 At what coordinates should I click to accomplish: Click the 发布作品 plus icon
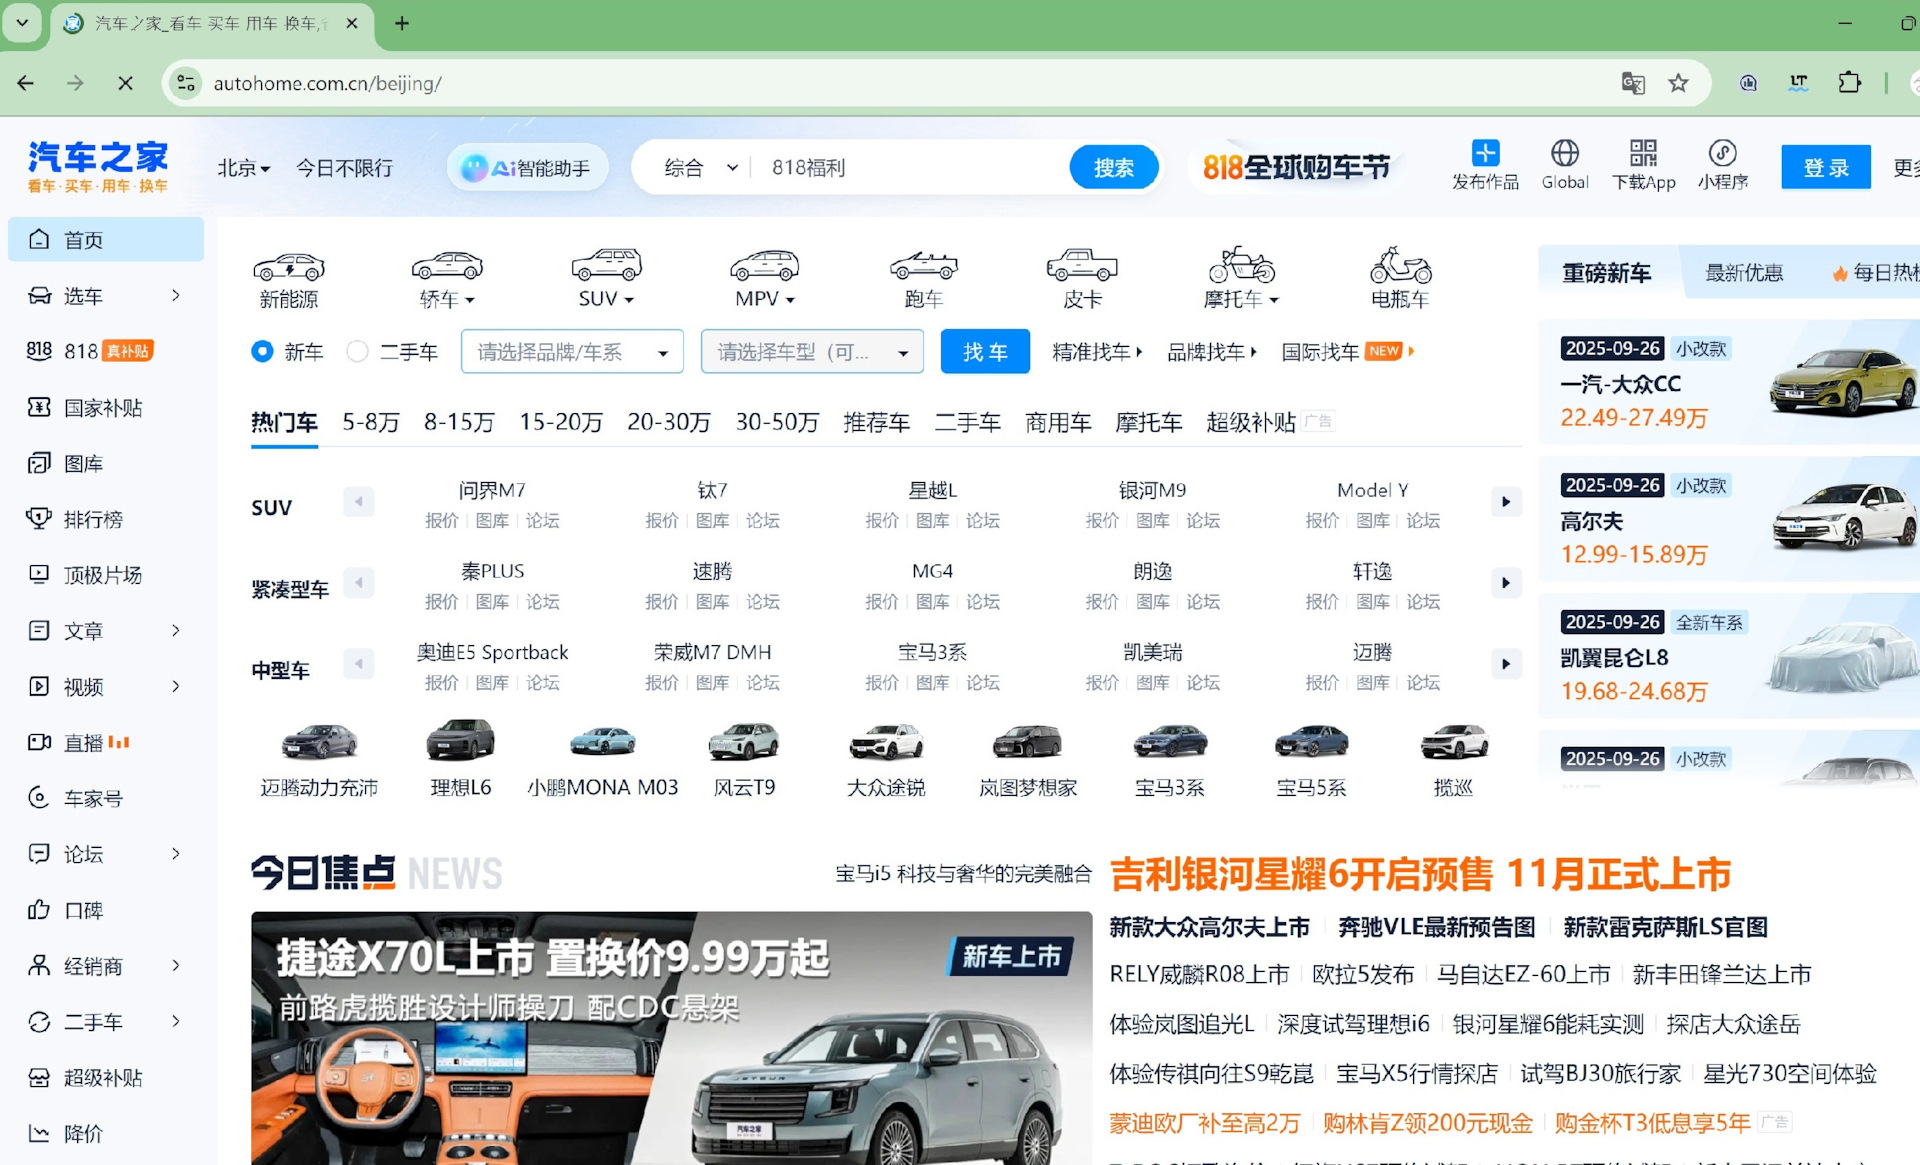tap(1485, 153)
